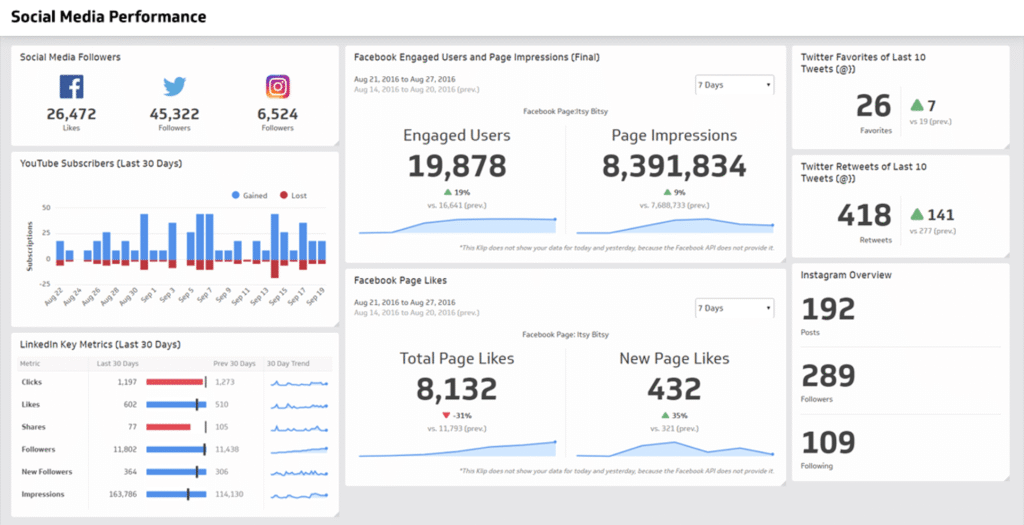Click the Twitter bird icon
This screenshot has height=525, width=1024.
(x=175, y=87)
